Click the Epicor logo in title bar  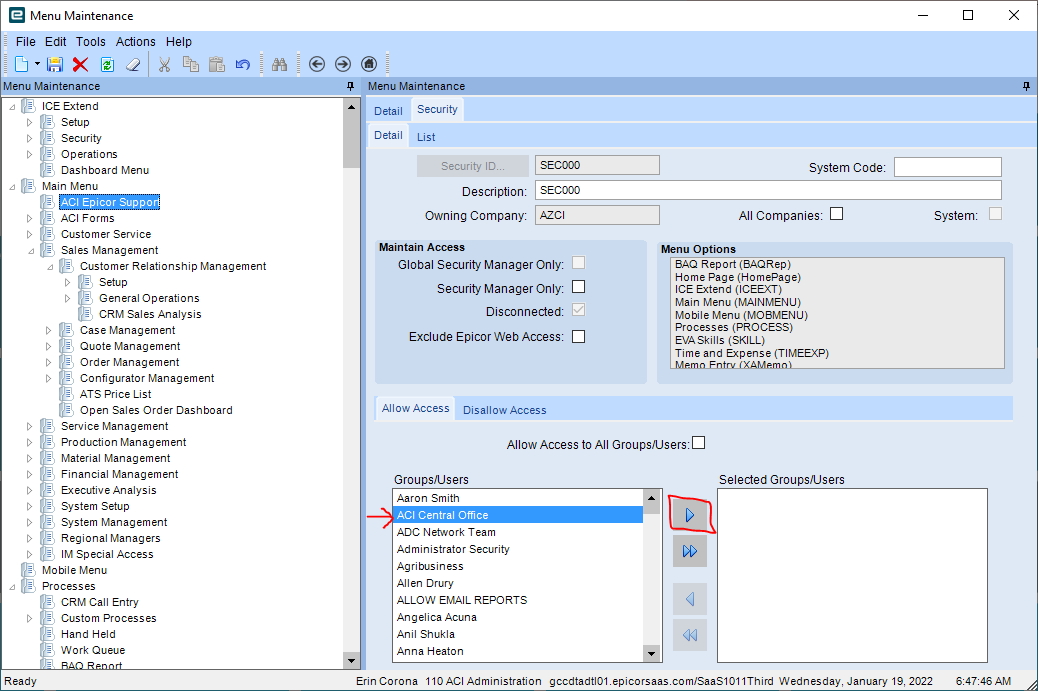pos(16,15)
